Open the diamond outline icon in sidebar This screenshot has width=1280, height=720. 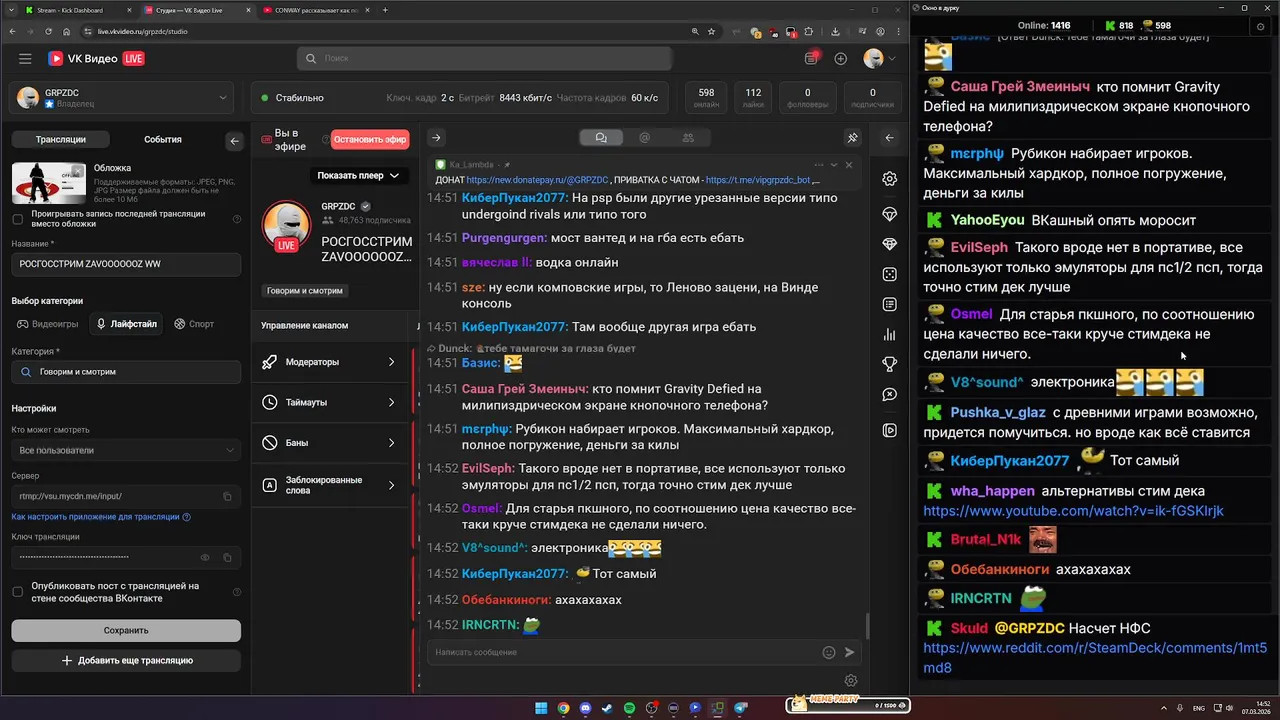(x=890, y=214)
